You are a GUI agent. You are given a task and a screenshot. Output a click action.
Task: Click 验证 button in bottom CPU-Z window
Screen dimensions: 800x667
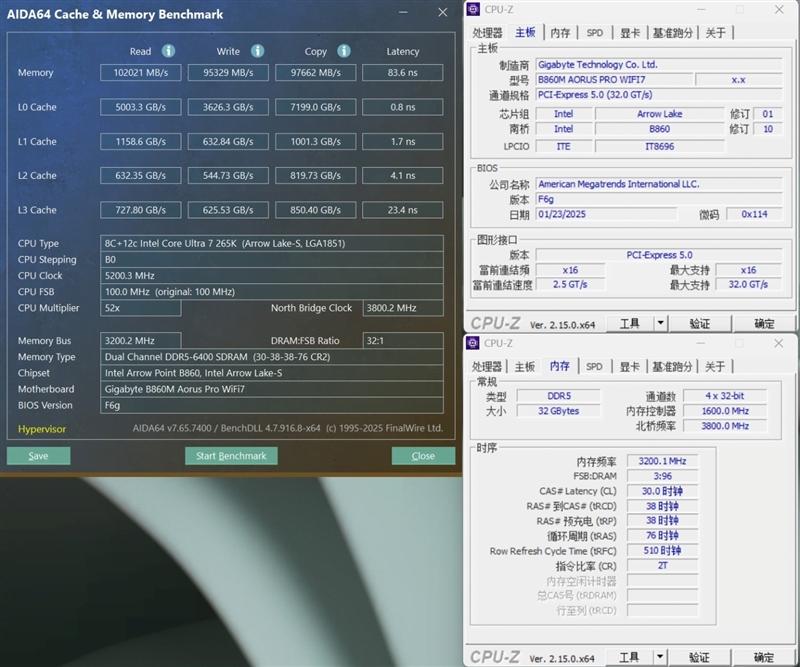point(699,657)
